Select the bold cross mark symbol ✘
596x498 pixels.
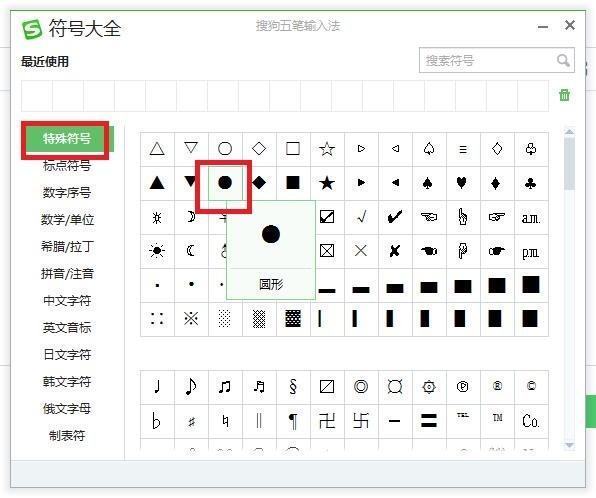395,251
